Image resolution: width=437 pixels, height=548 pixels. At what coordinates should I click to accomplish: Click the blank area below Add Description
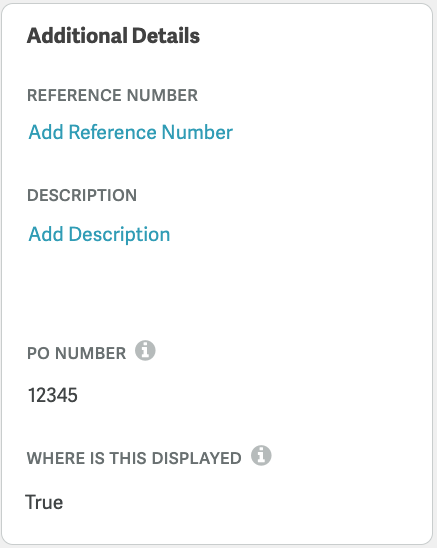(217, 290)
